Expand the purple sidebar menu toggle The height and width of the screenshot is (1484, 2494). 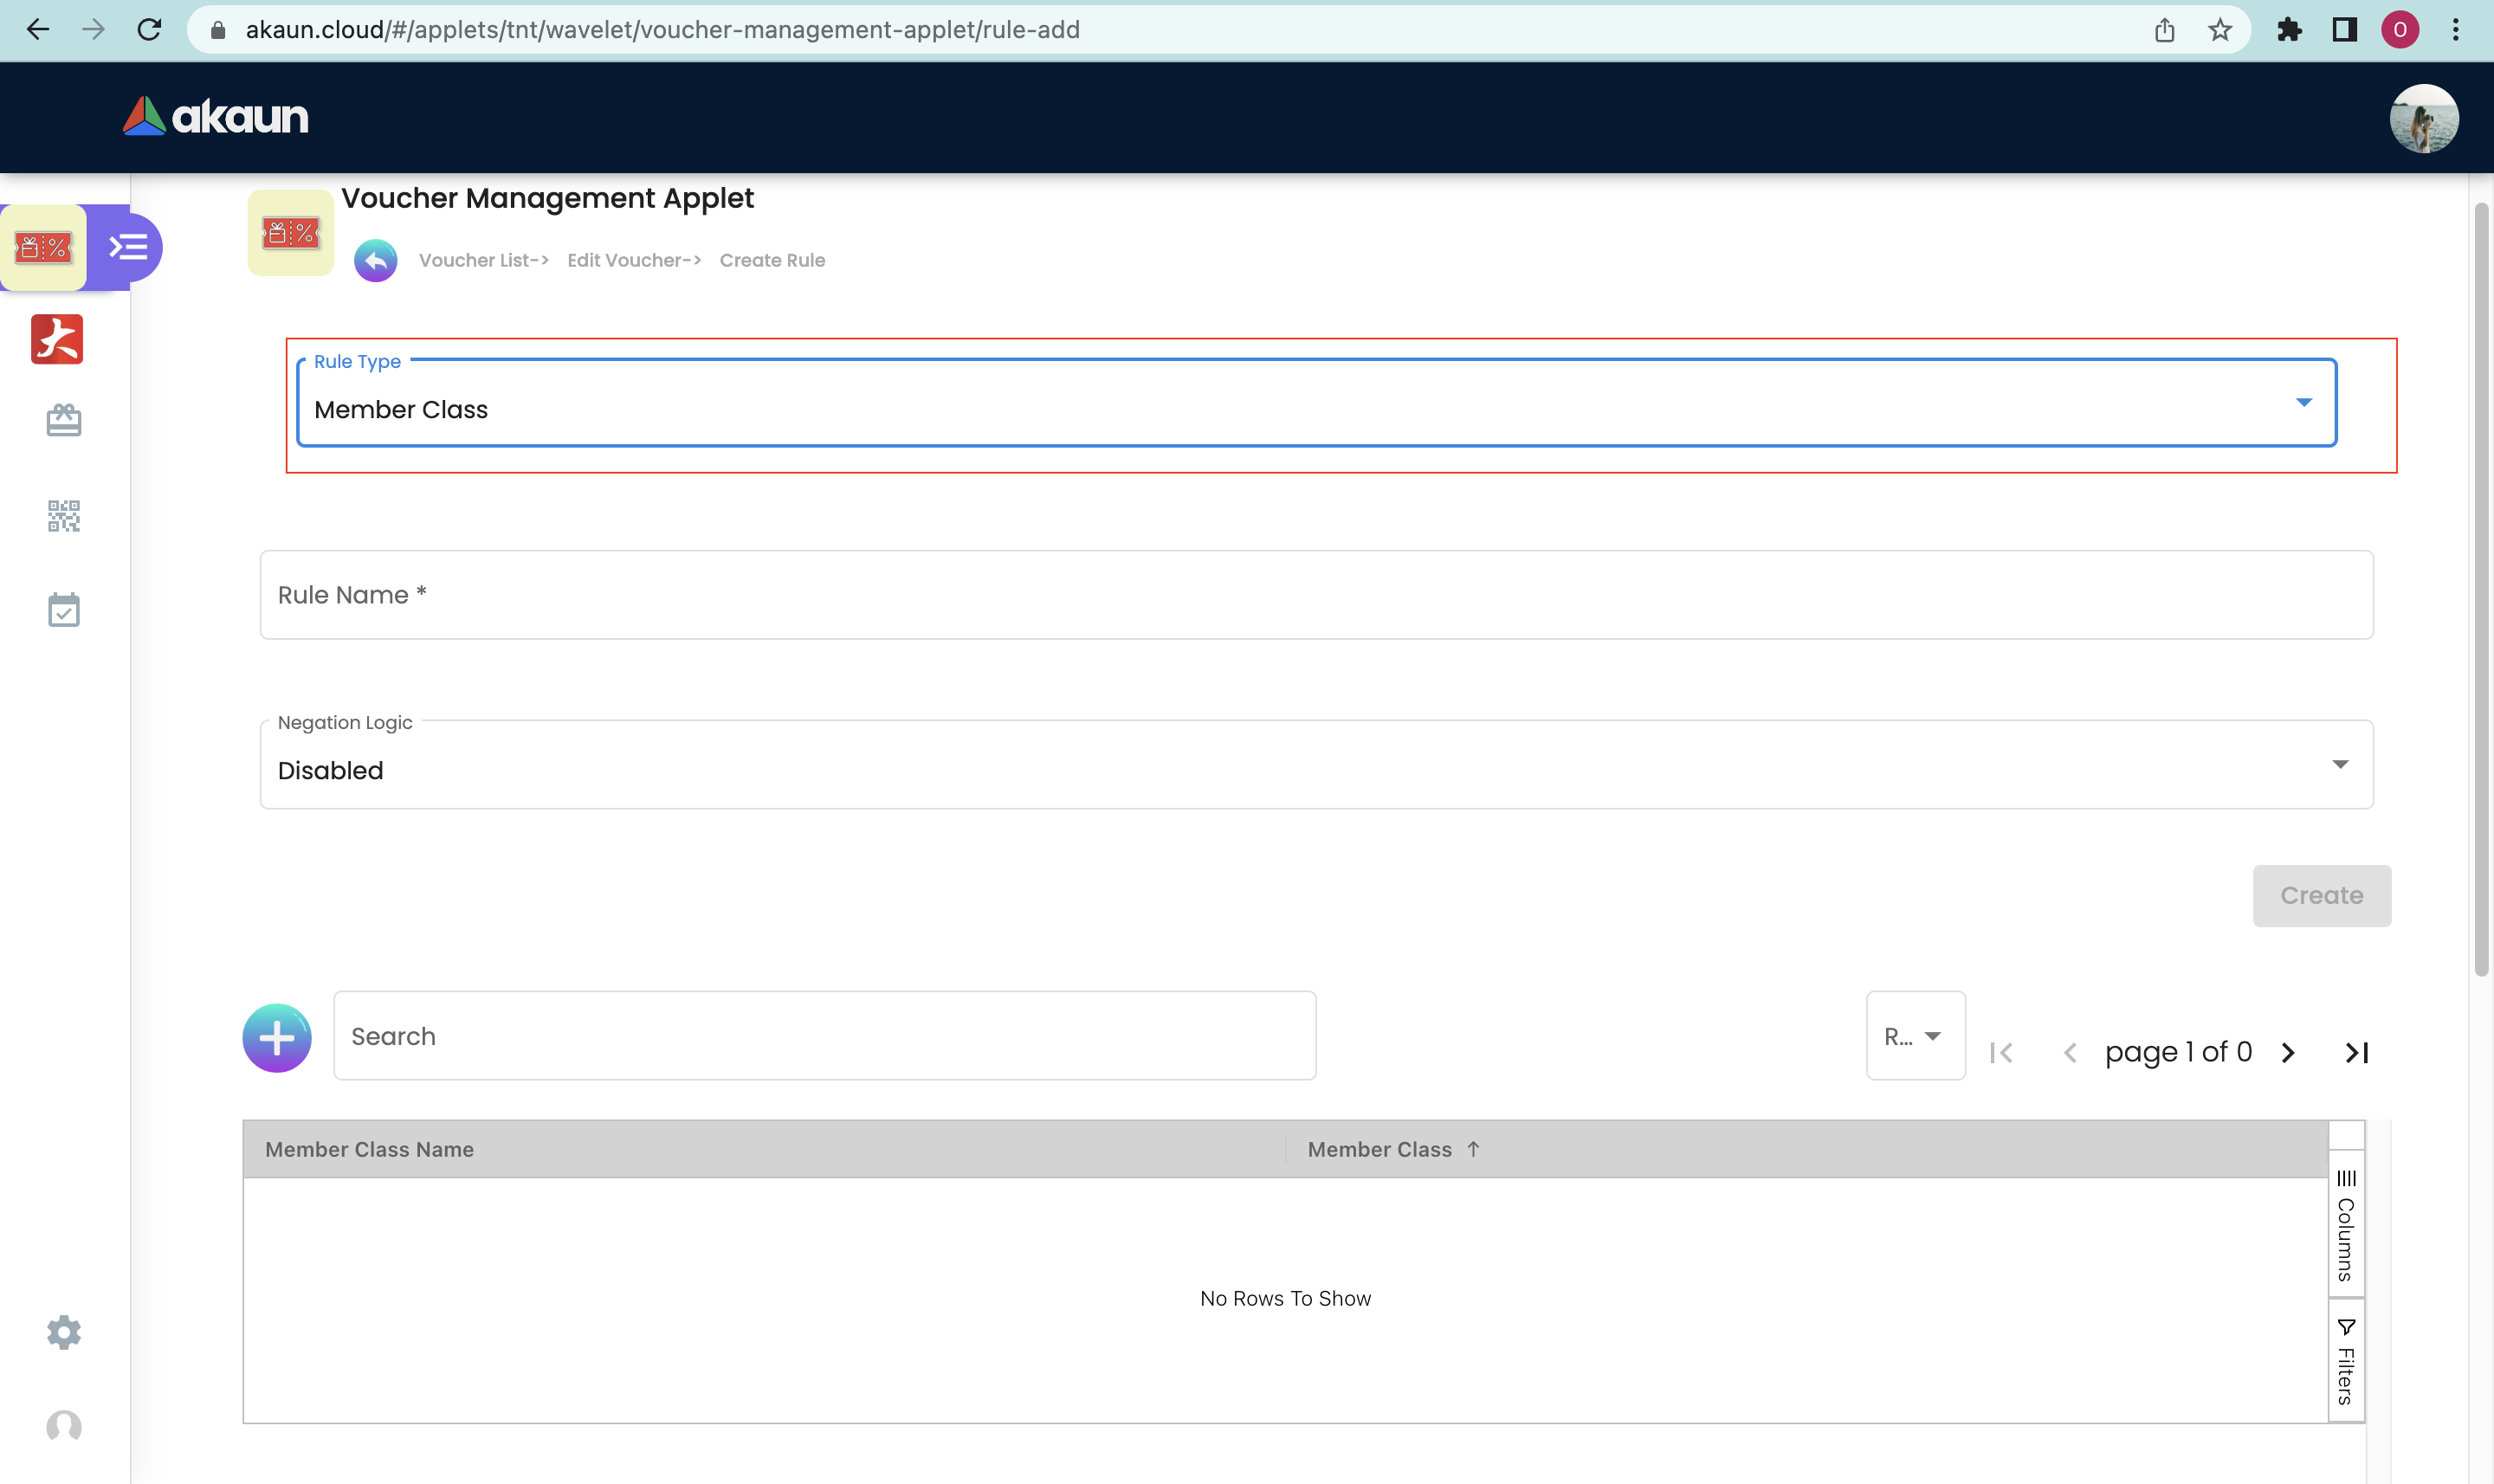pyautogui.click(x=129, y=247)
